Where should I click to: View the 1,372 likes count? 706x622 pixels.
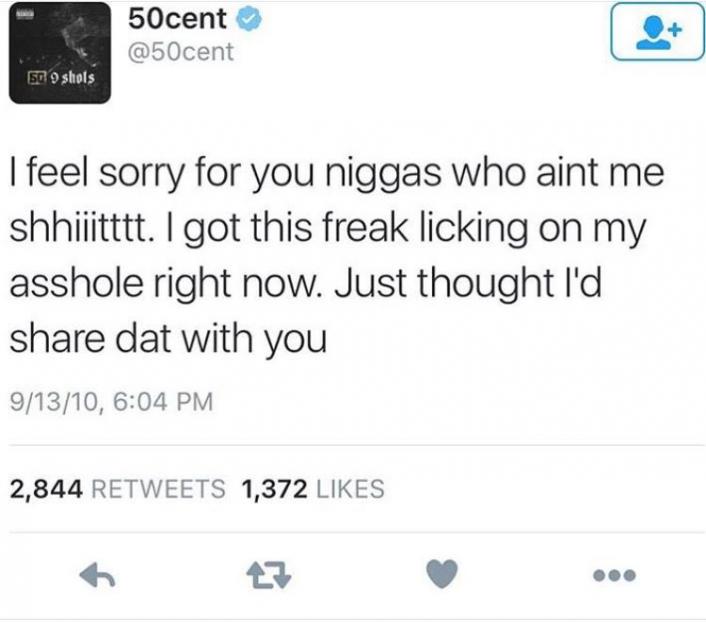click(275, 489)
